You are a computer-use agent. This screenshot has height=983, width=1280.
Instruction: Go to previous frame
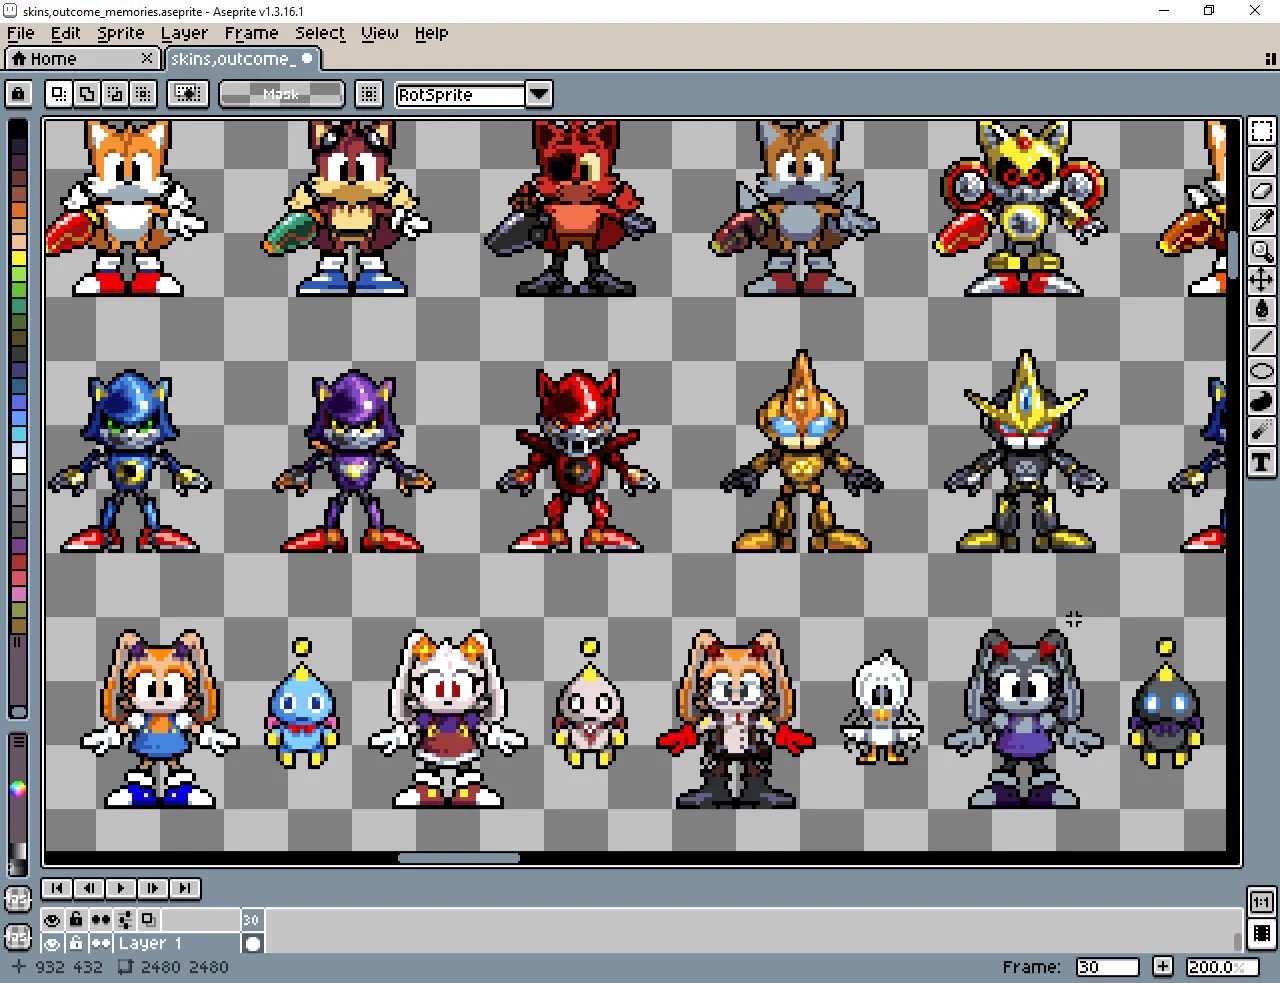click(88, 888)
